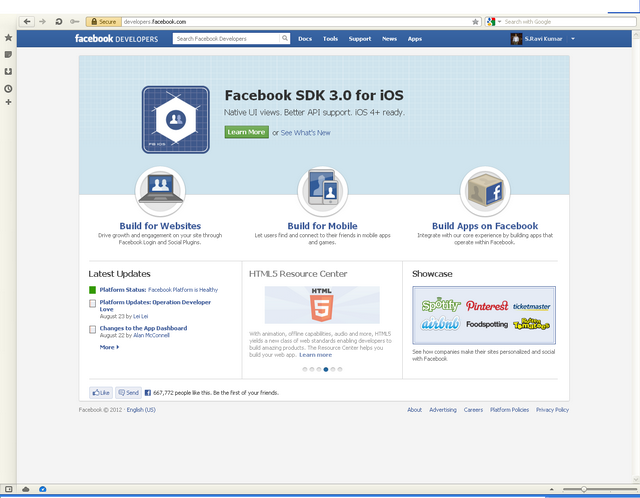
Task: Click the cloud sync status icon
Action: pos(26,489)
